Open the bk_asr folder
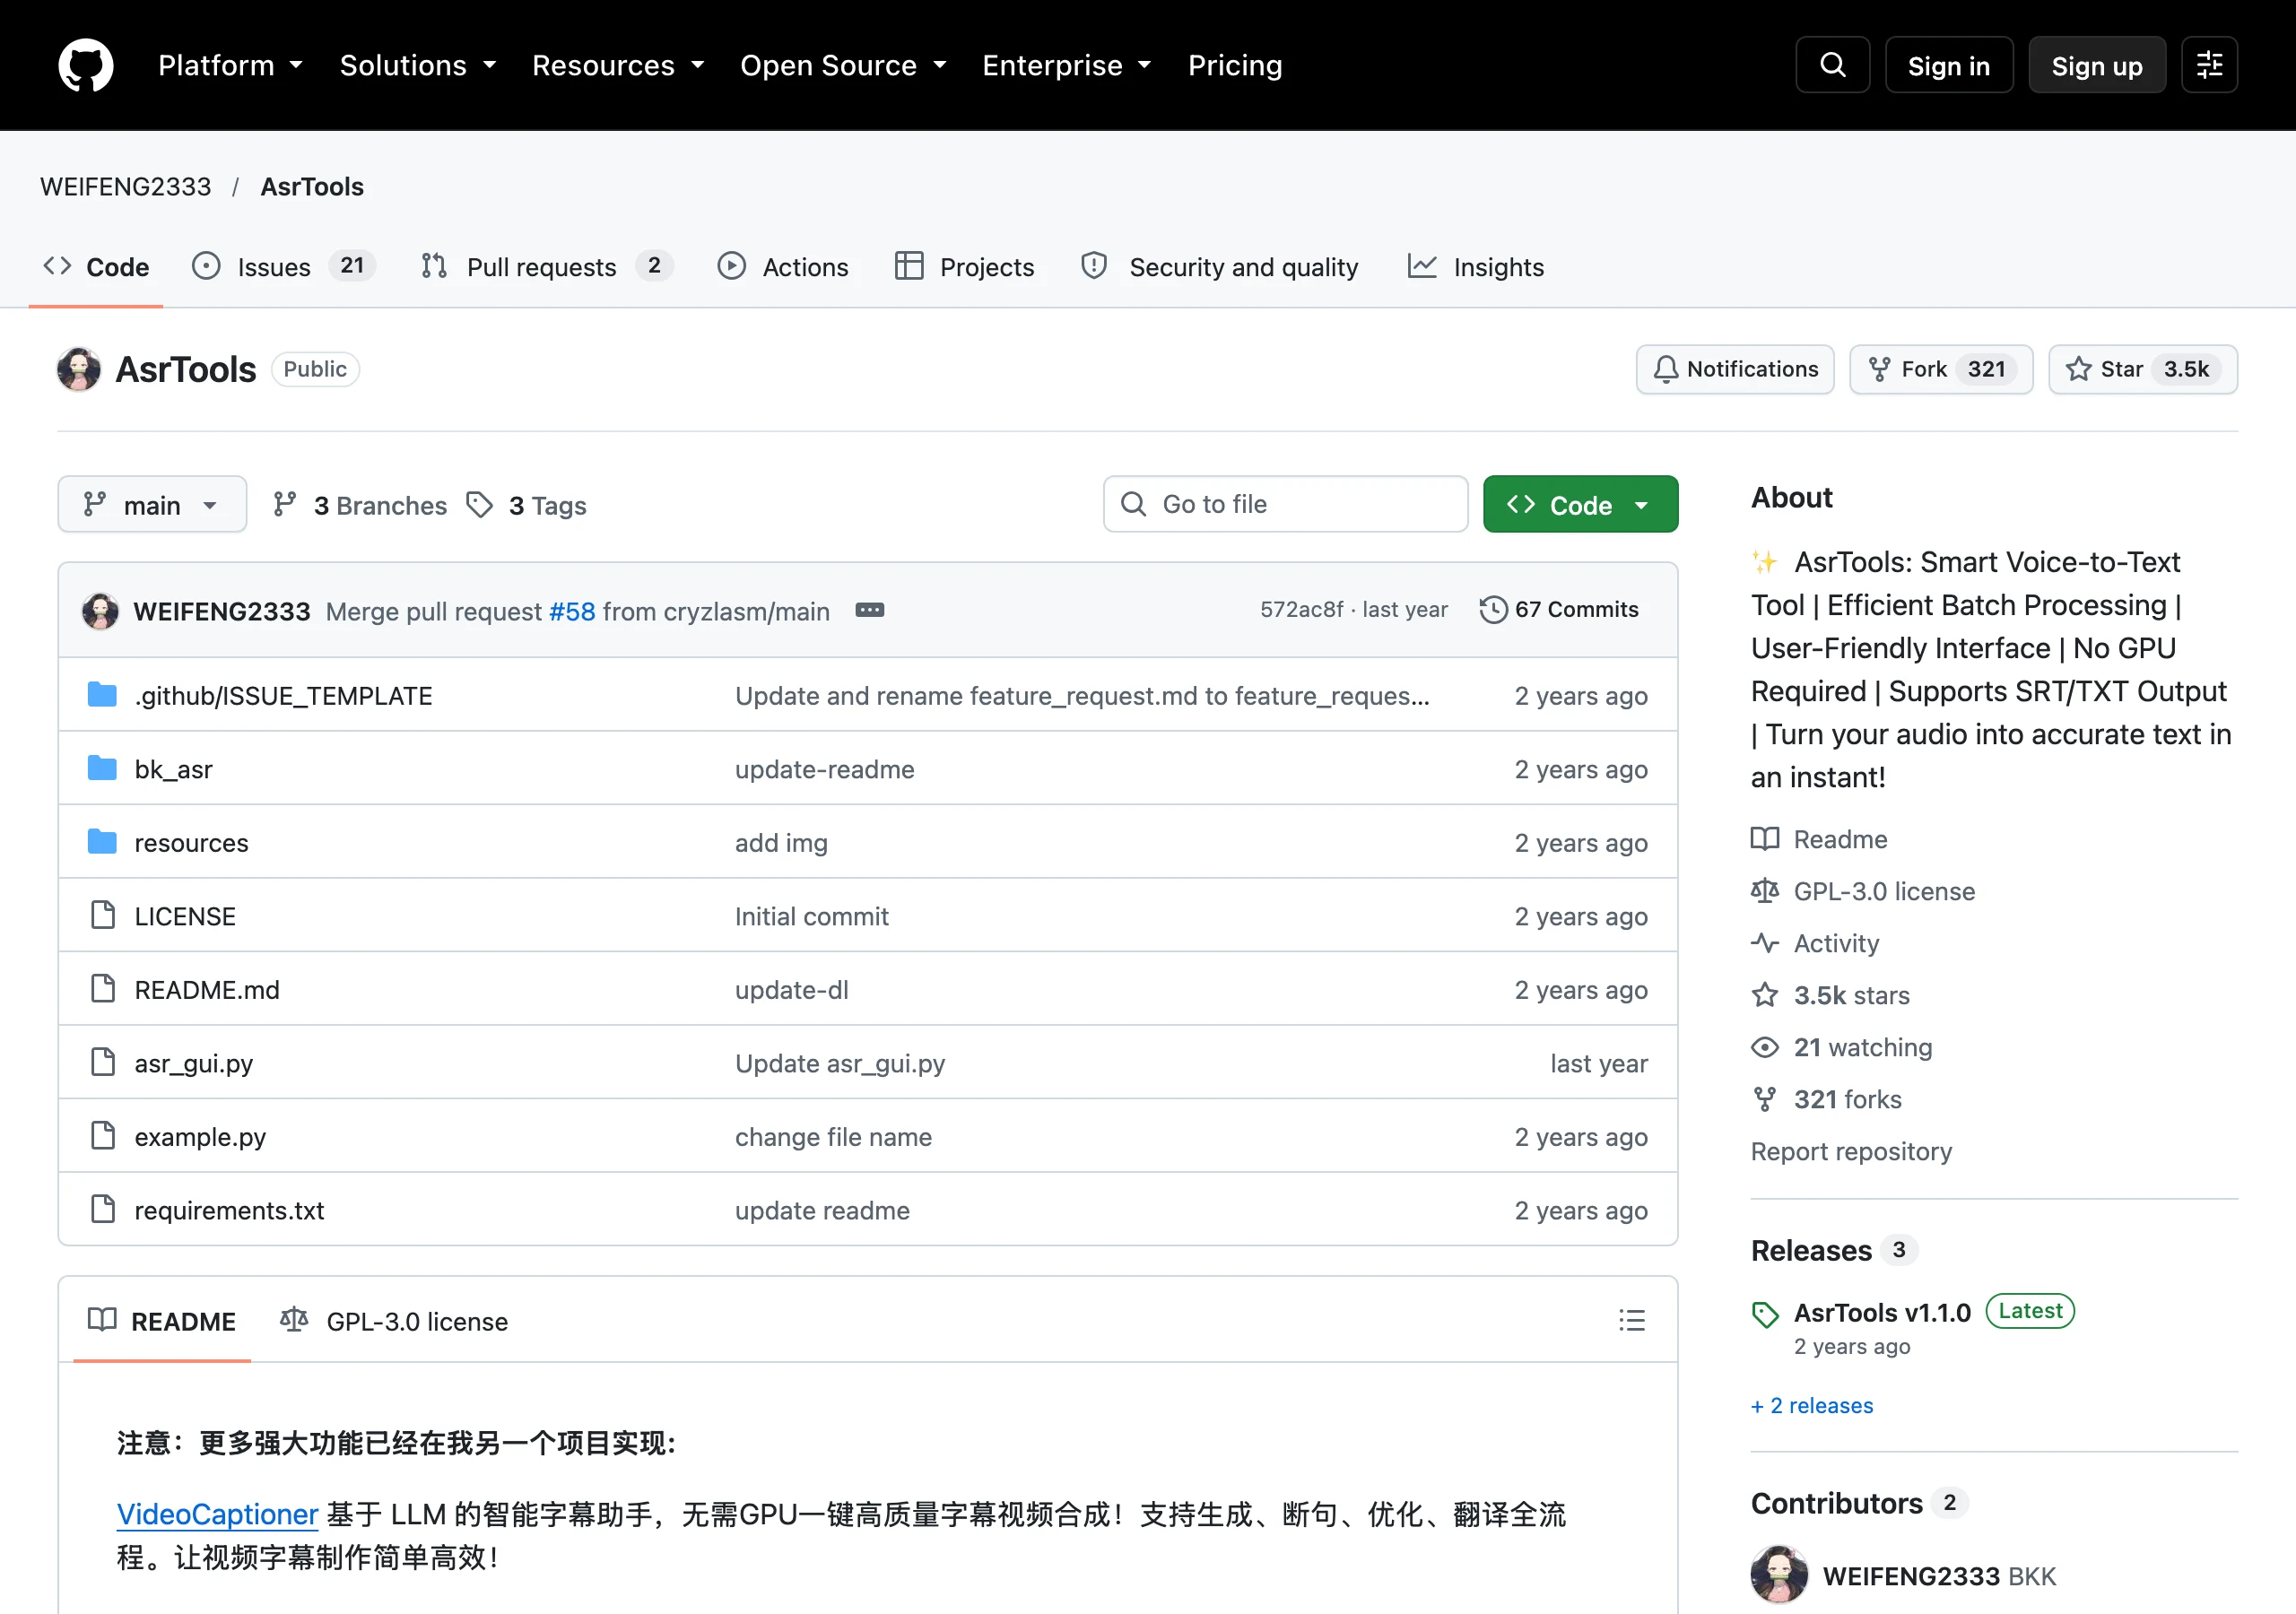Screen dimensions: 2296x1614 [x=173, y=769]
